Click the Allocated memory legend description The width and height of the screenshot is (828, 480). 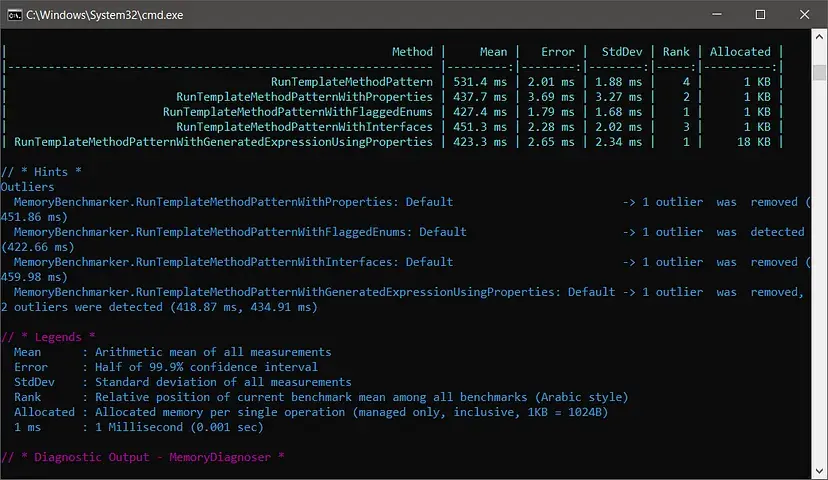coord(352,412)
